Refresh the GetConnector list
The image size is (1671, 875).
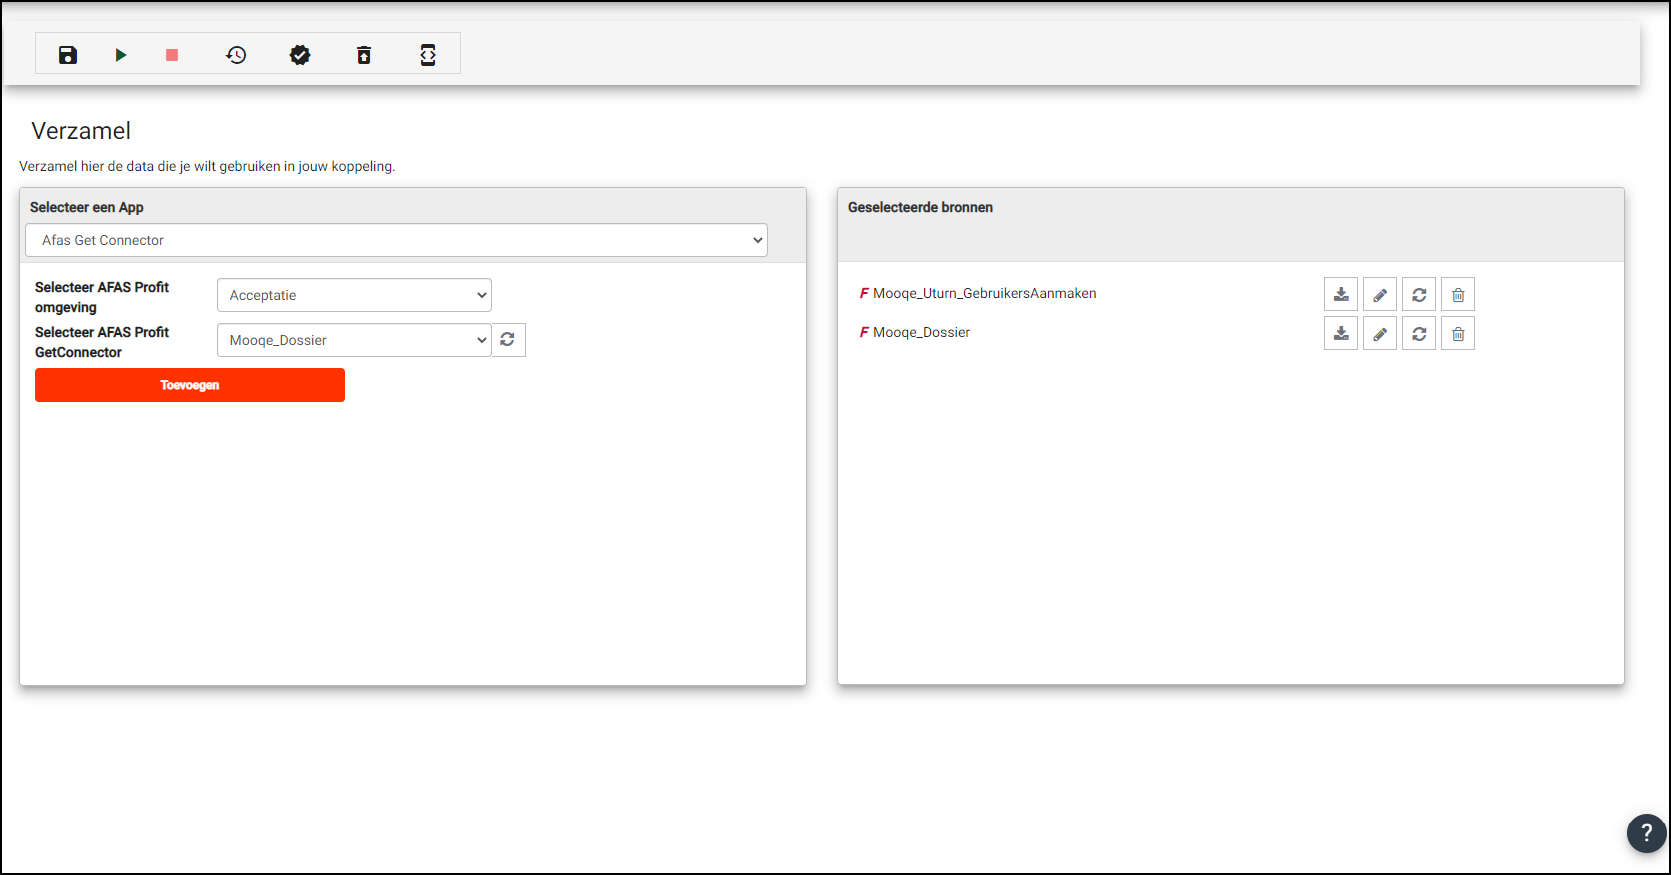click(x=508, y=340)
